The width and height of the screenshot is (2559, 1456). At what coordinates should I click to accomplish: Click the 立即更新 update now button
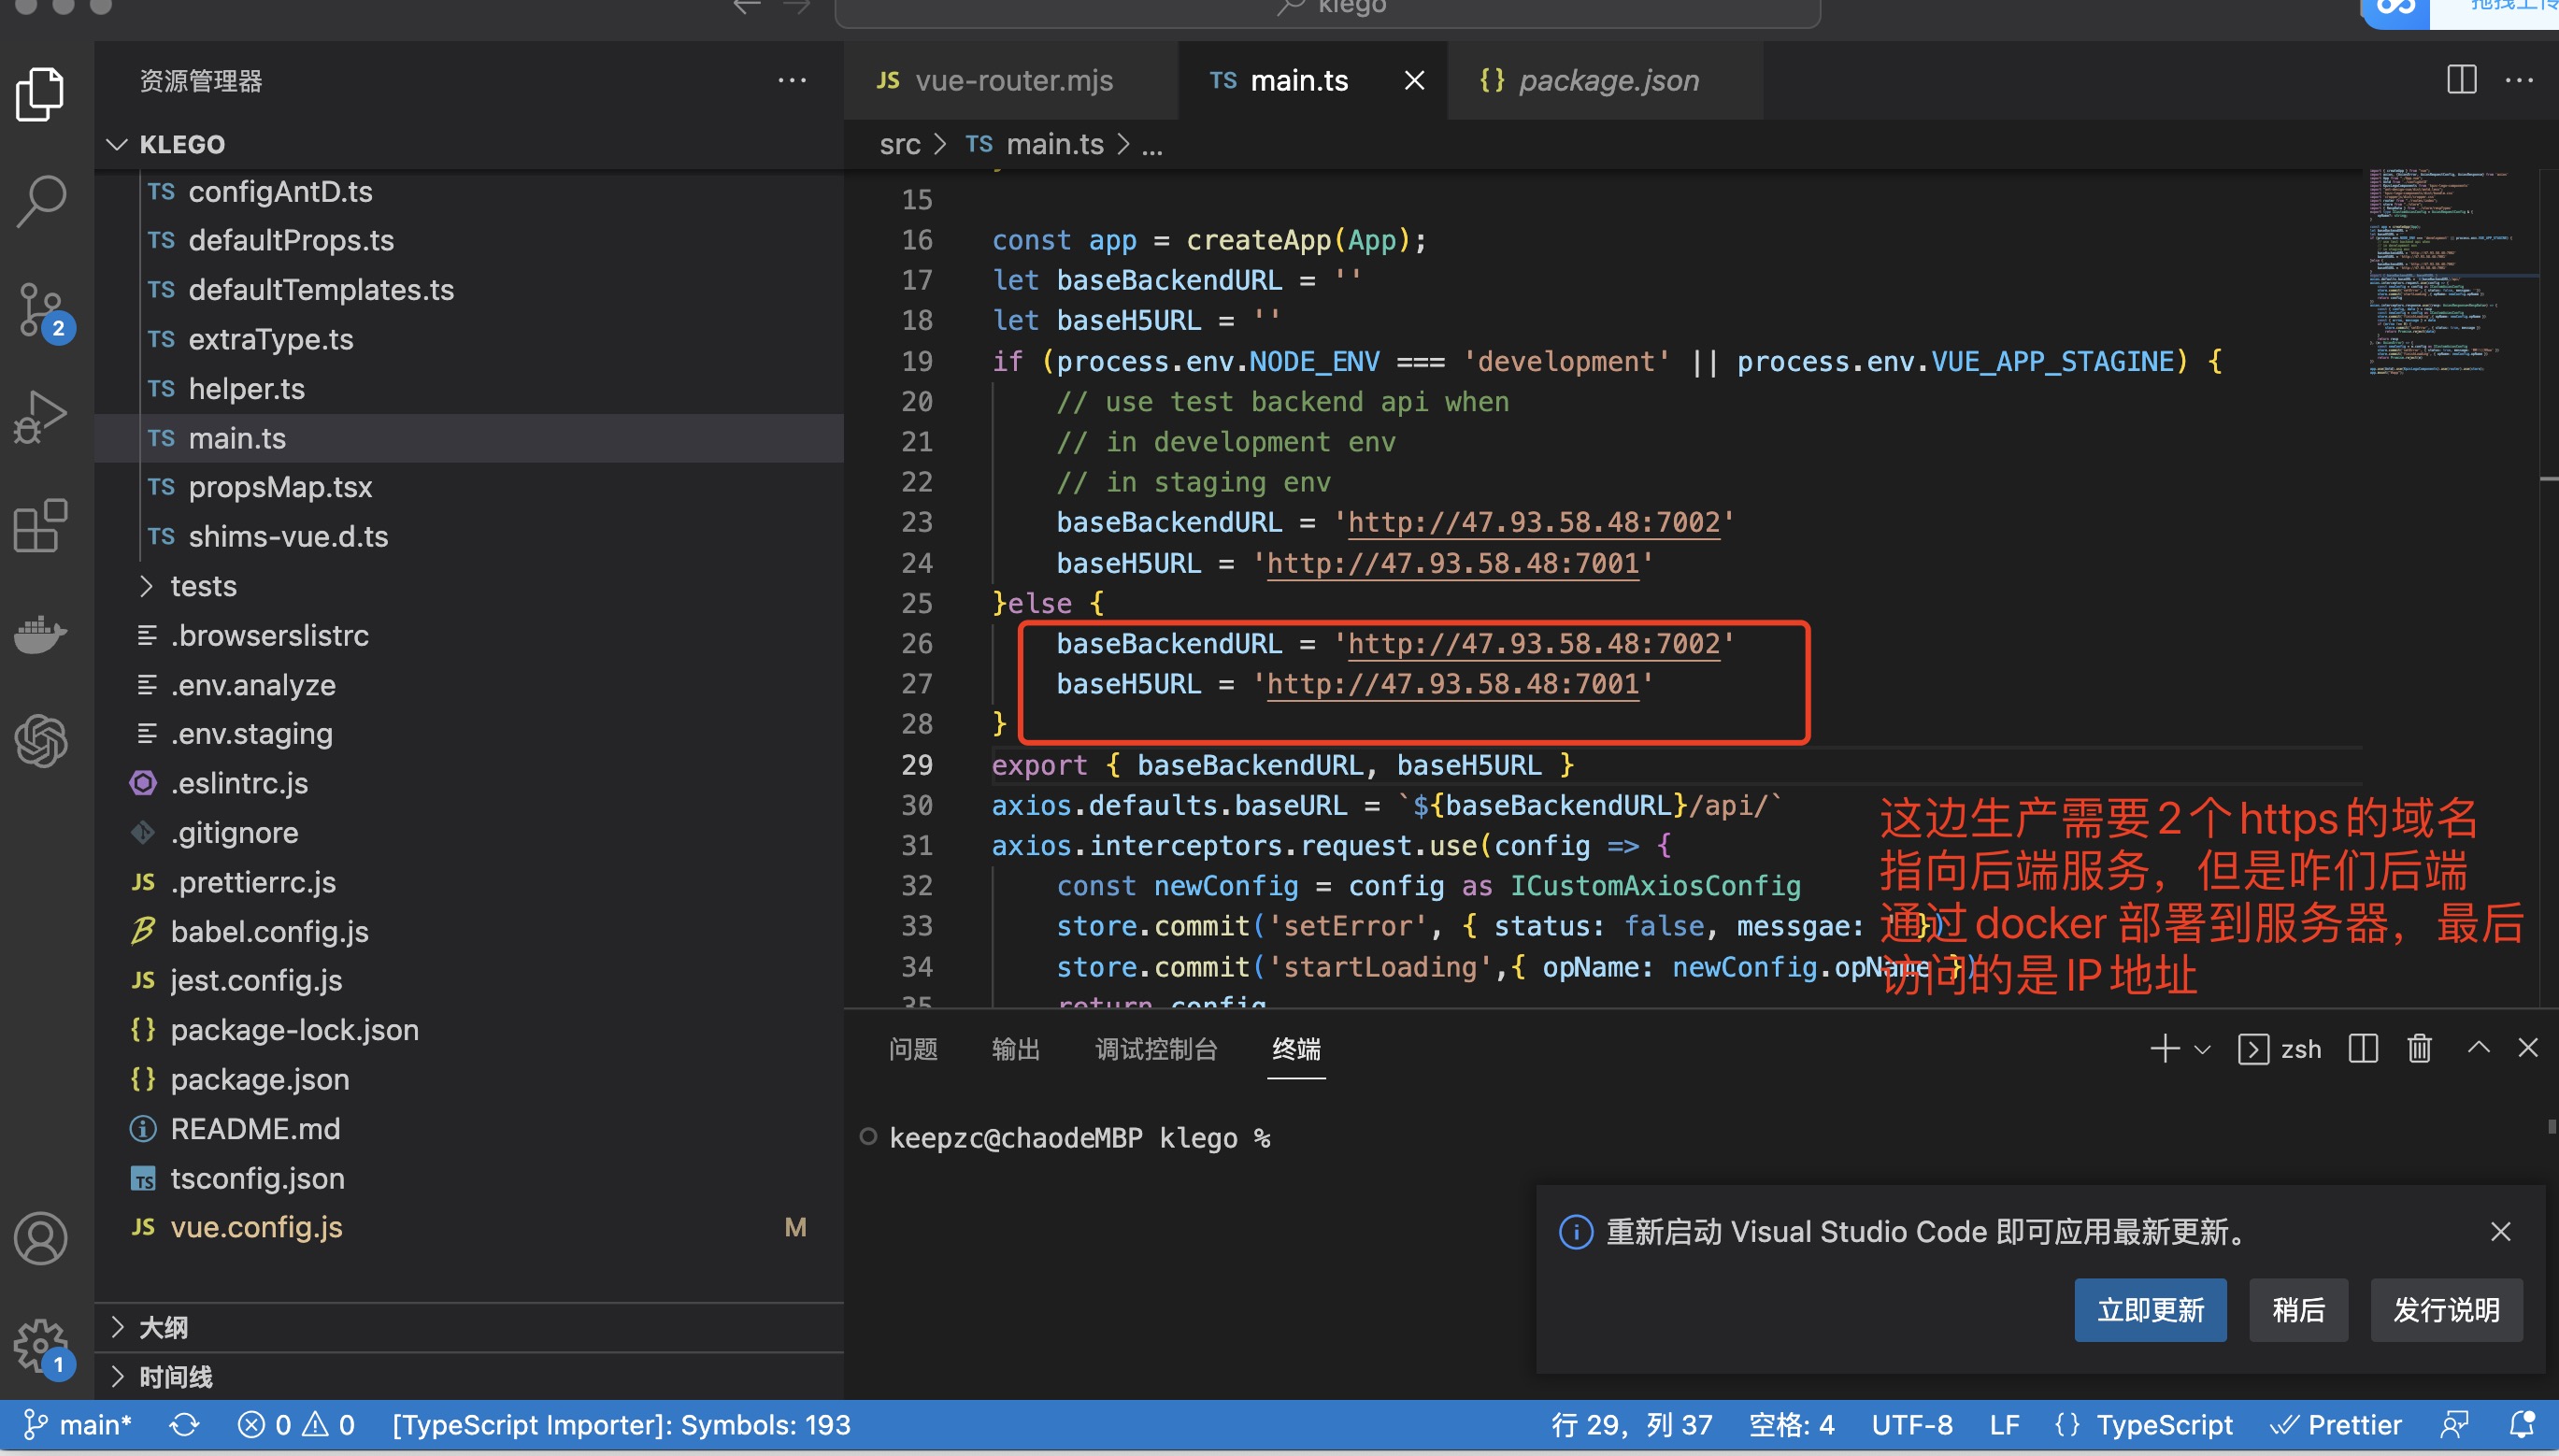(x=2150, y=1310)
